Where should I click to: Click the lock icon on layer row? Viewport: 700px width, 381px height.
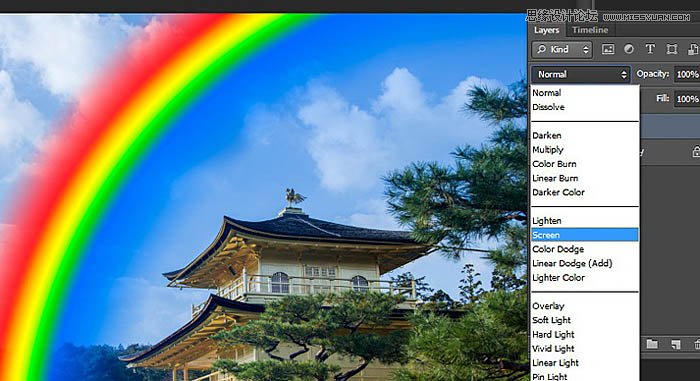[x=696, y=152]
